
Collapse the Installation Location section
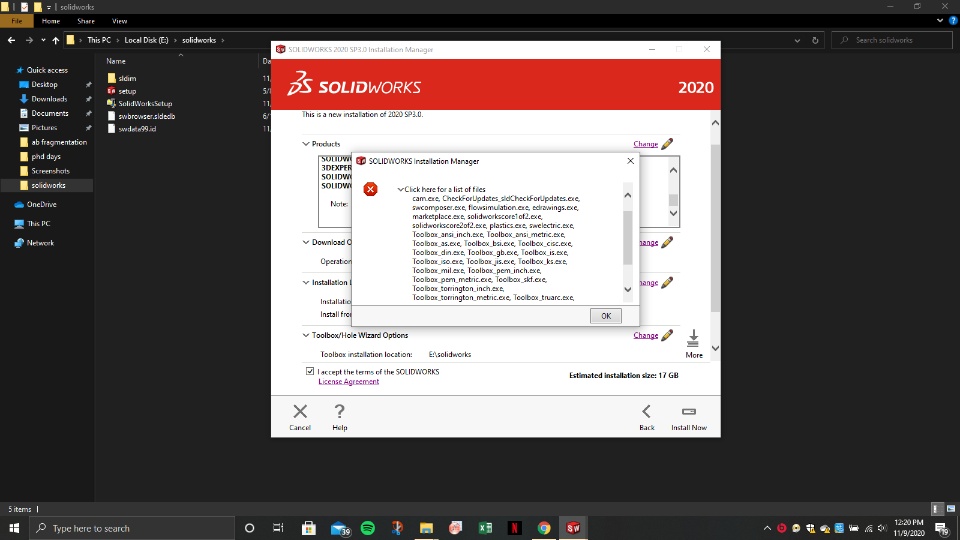click(x=306, y=282)
